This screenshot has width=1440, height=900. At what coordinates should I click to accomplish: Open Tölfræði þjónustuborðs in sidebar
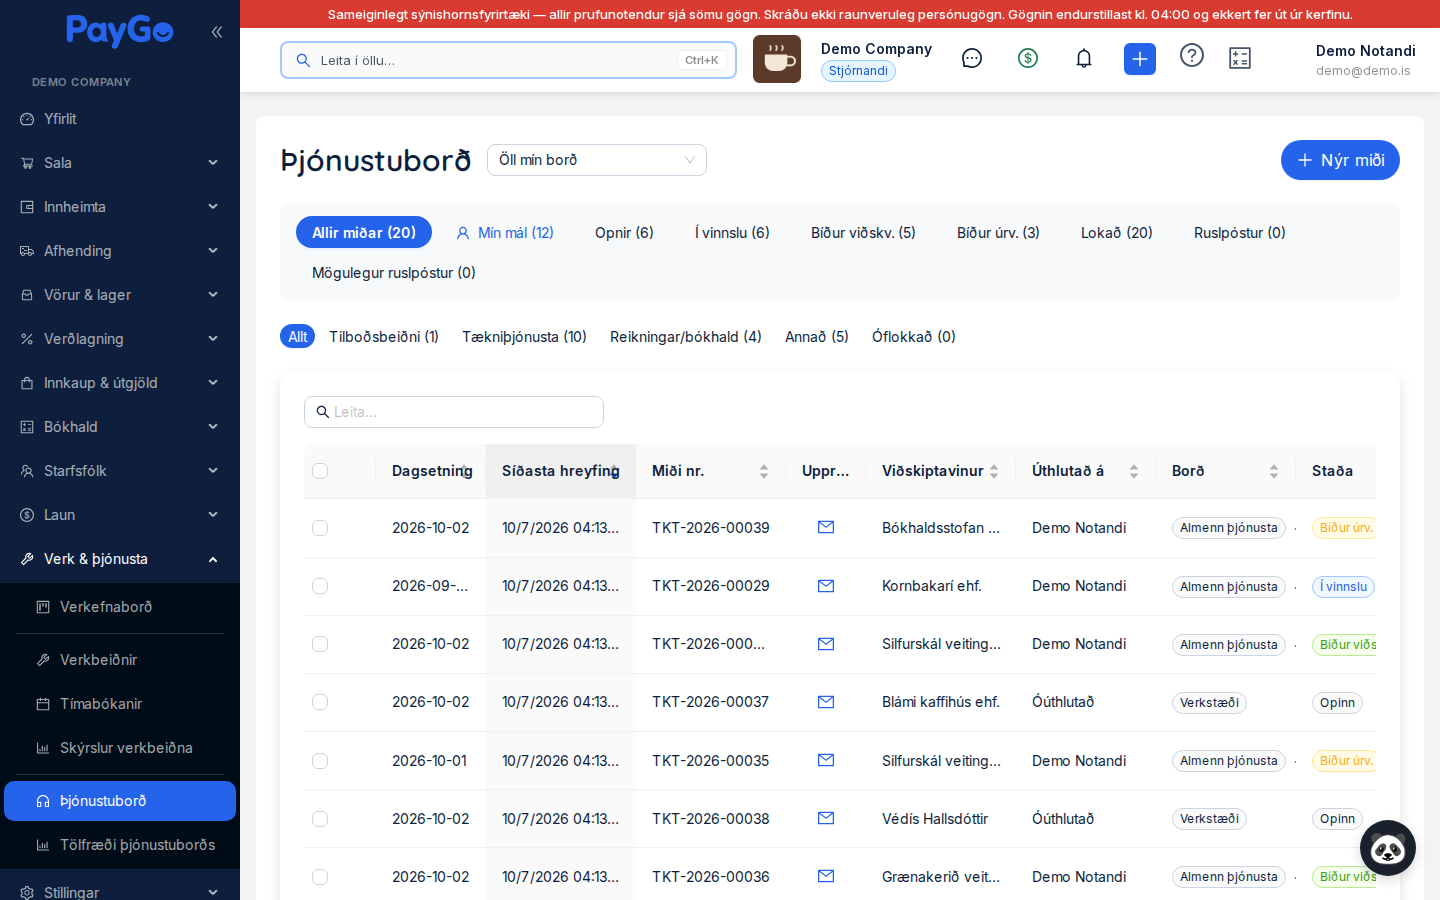coord(120,845)
